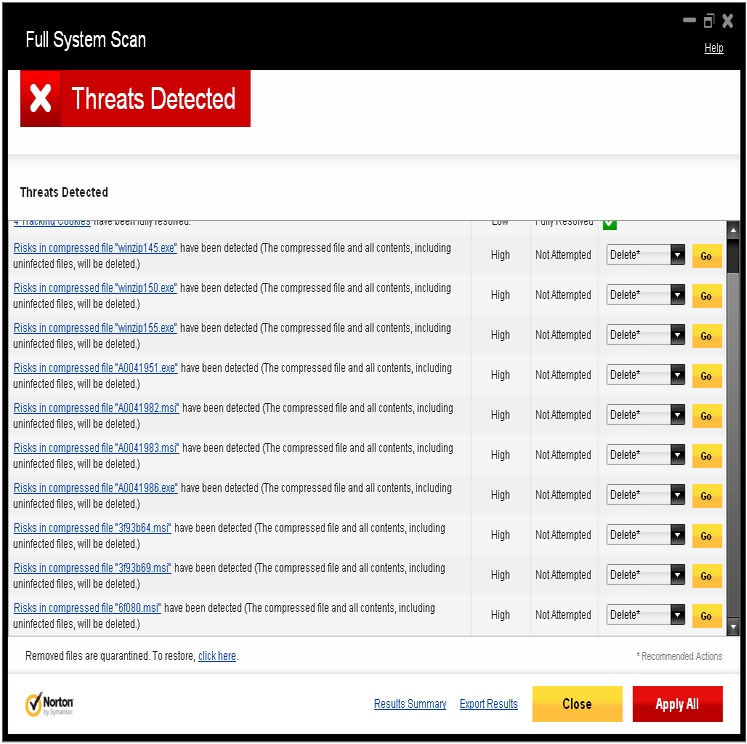Expand action dropdown for winzip145.exe

[677, 255]
